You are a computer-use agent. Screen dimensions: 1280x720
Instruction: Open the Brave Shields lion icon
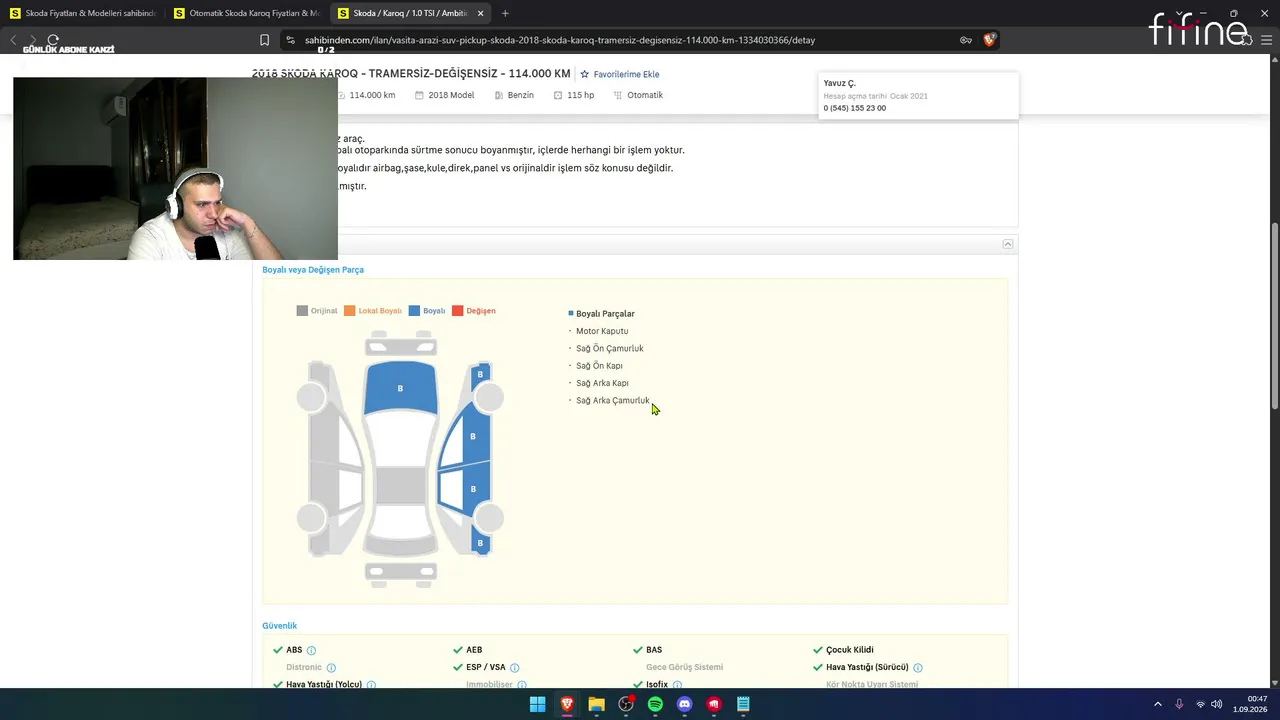(989, 40)
